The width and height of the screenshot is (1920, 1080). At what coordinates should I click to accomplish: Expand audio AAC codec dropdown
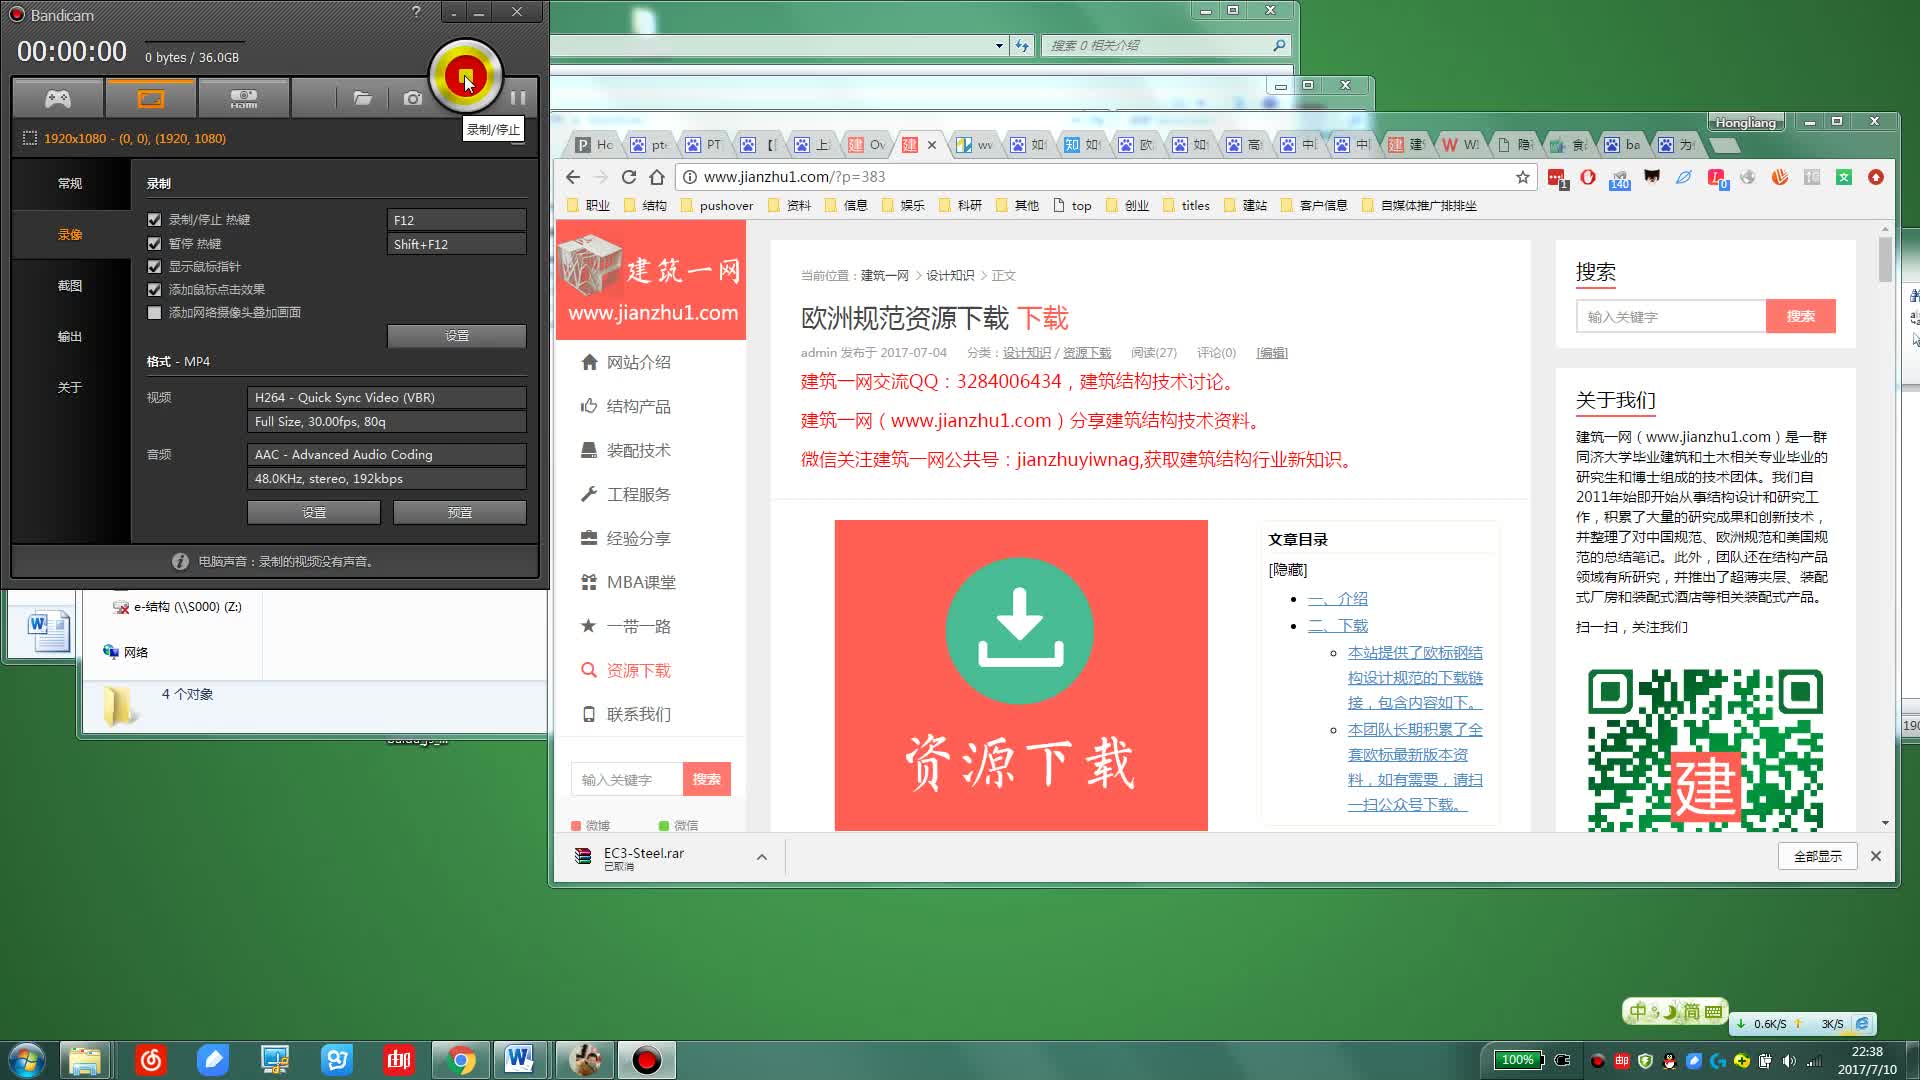[x=382, y=454]
